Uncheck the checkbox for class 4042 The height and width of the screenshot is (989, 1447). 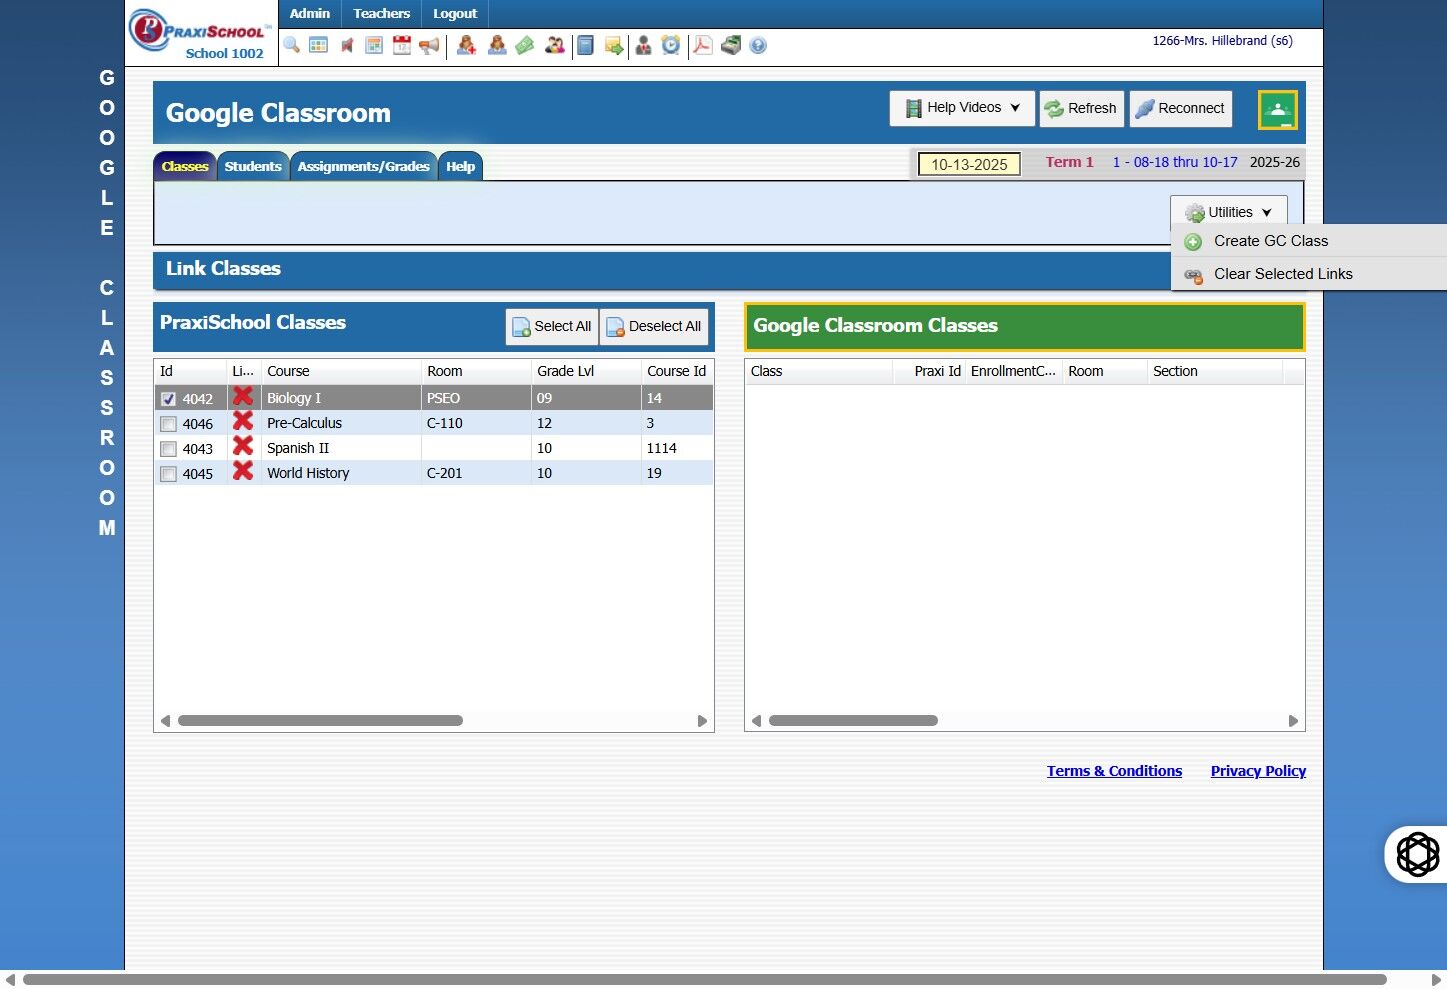point(168,399)
